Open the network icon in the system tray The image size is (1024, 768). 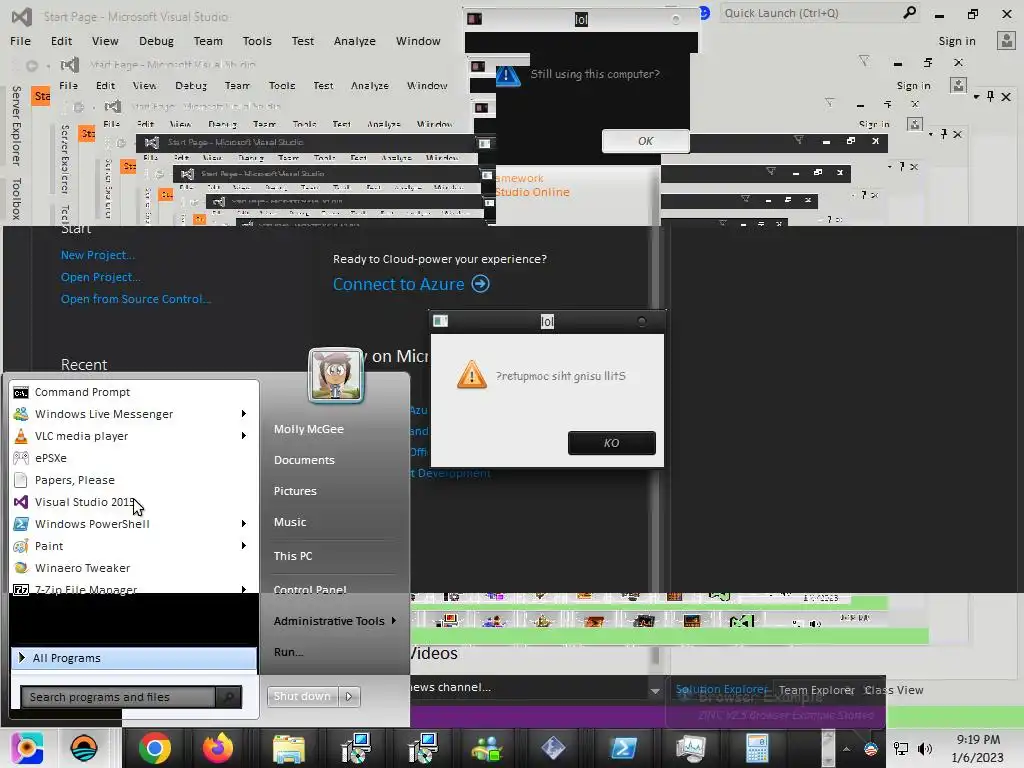pos(901,749)
